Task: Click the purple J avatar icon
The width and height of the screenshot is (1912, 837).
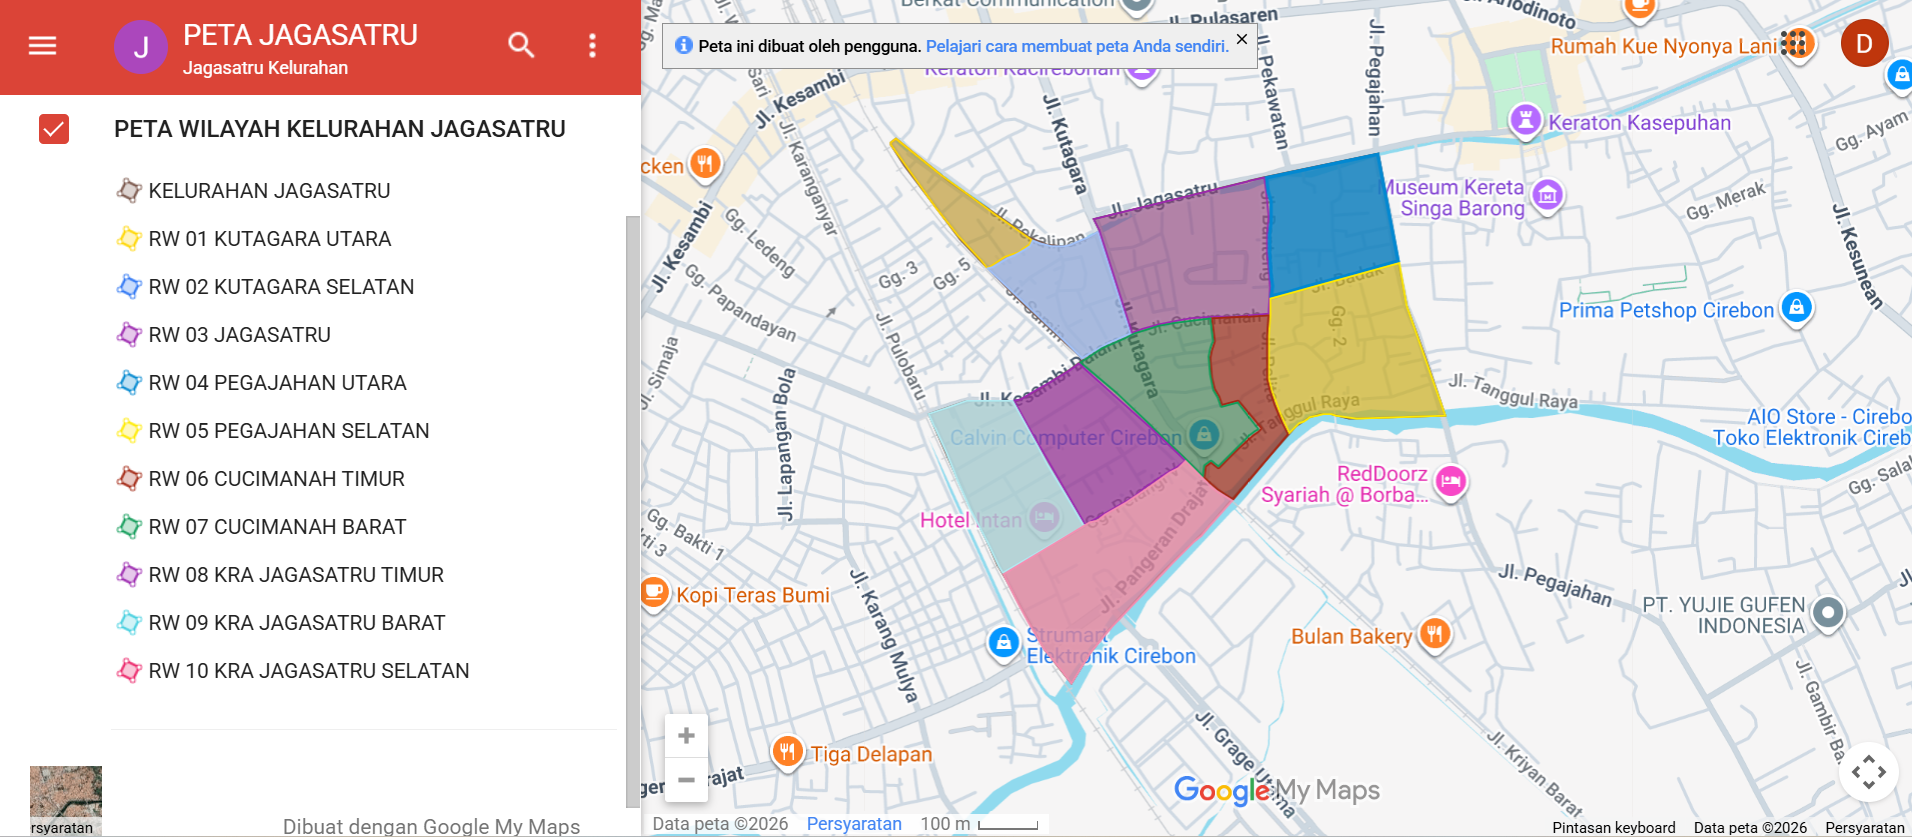Action: coord(141,47)
